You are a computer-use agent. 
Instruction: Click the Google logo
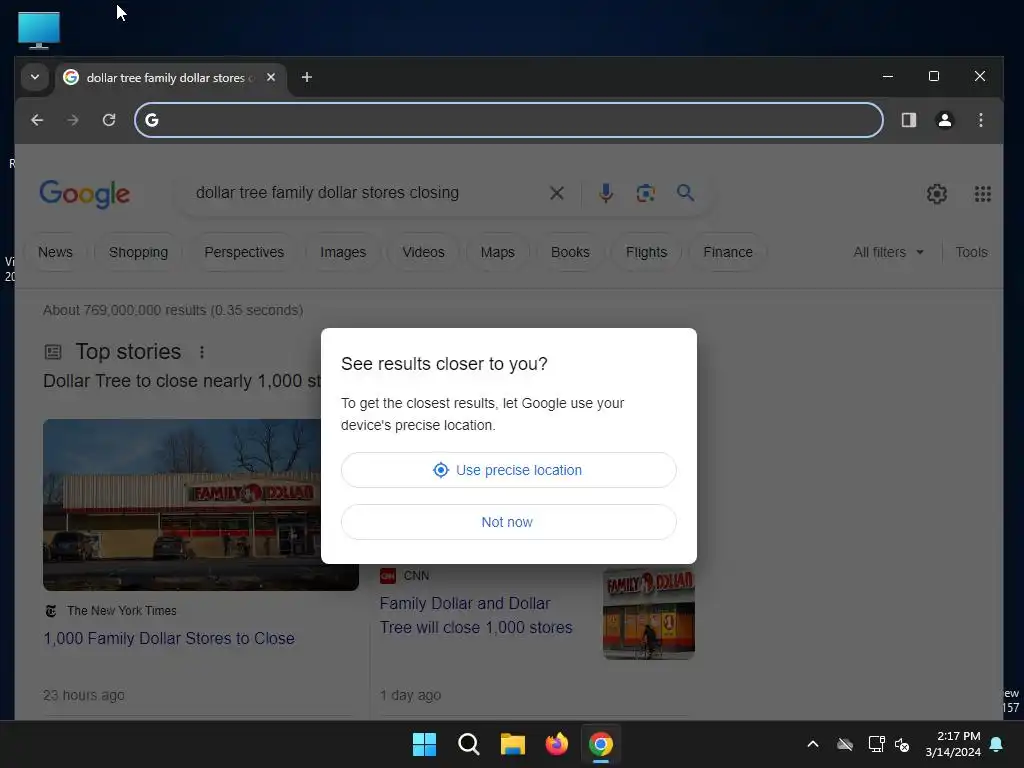click(x=85, y=194)
